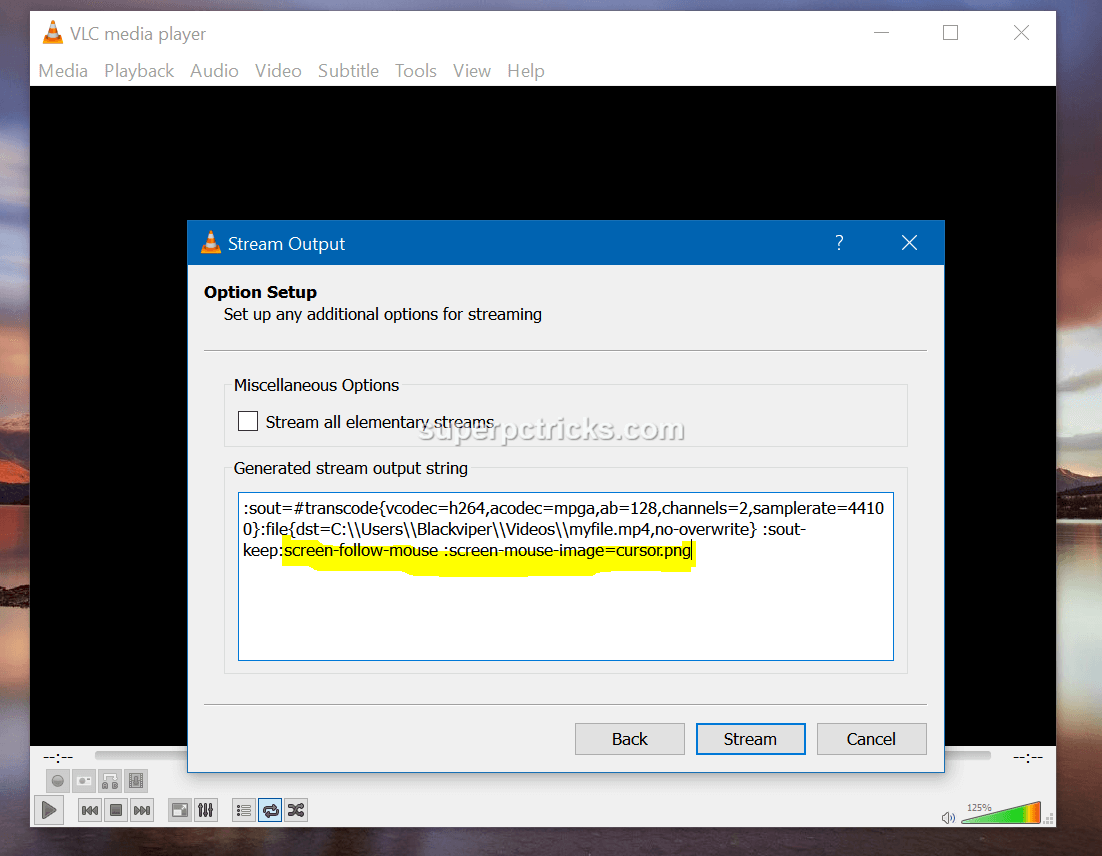
Task: Go Back in the Stream Output wizard
Action: coord(629,739)
